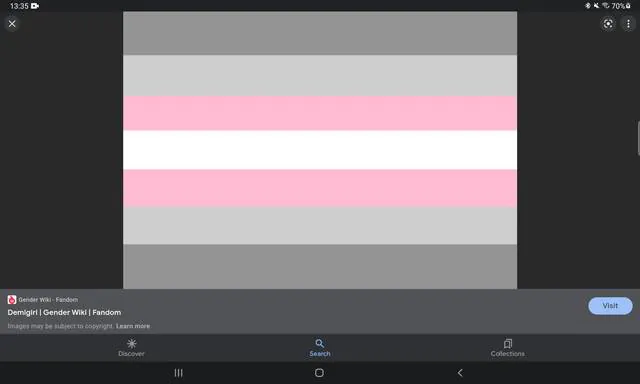This screenshot has width=640, height=384.
Task: Close the image viewer with the X icon
Action: click(x=12, y=24)
